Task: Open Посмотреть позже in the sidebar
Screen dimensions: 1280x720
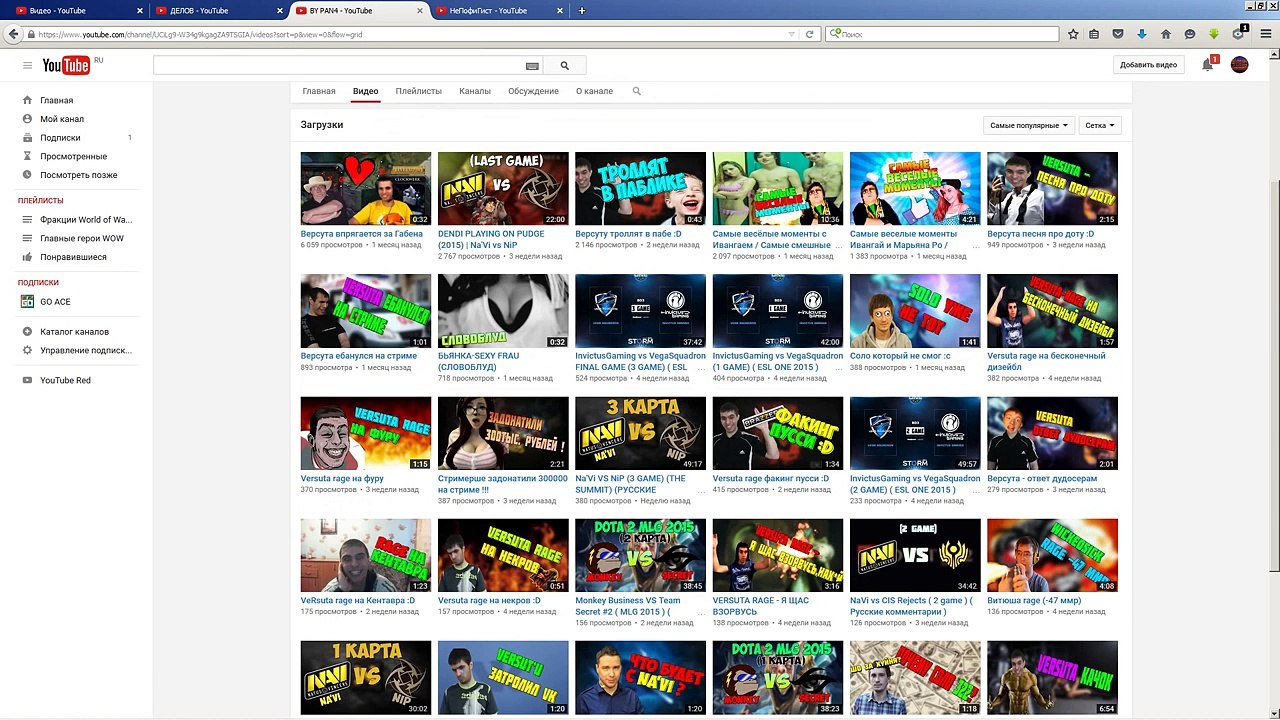Action: click(x=78, y=175)
